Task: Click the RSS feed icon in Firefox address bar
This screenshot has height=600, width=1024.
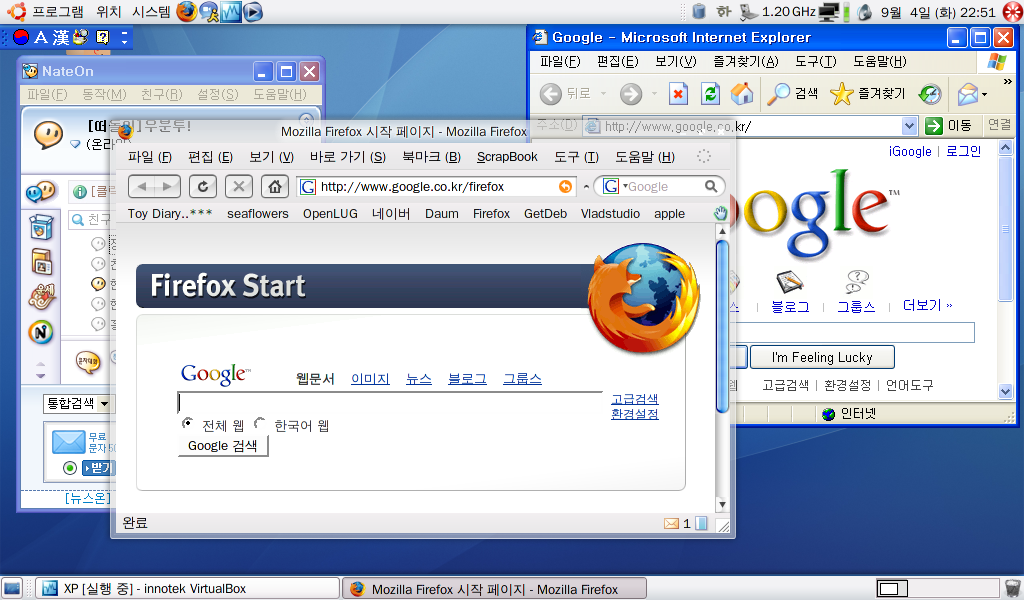Action: 566,187
